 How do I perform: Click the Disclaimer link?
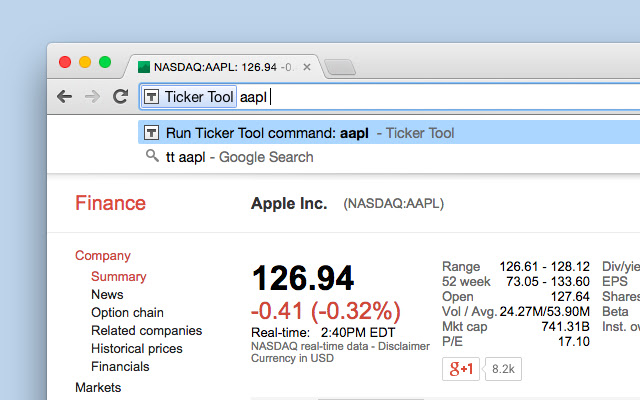pyautogui.click(x=404, y=346)
